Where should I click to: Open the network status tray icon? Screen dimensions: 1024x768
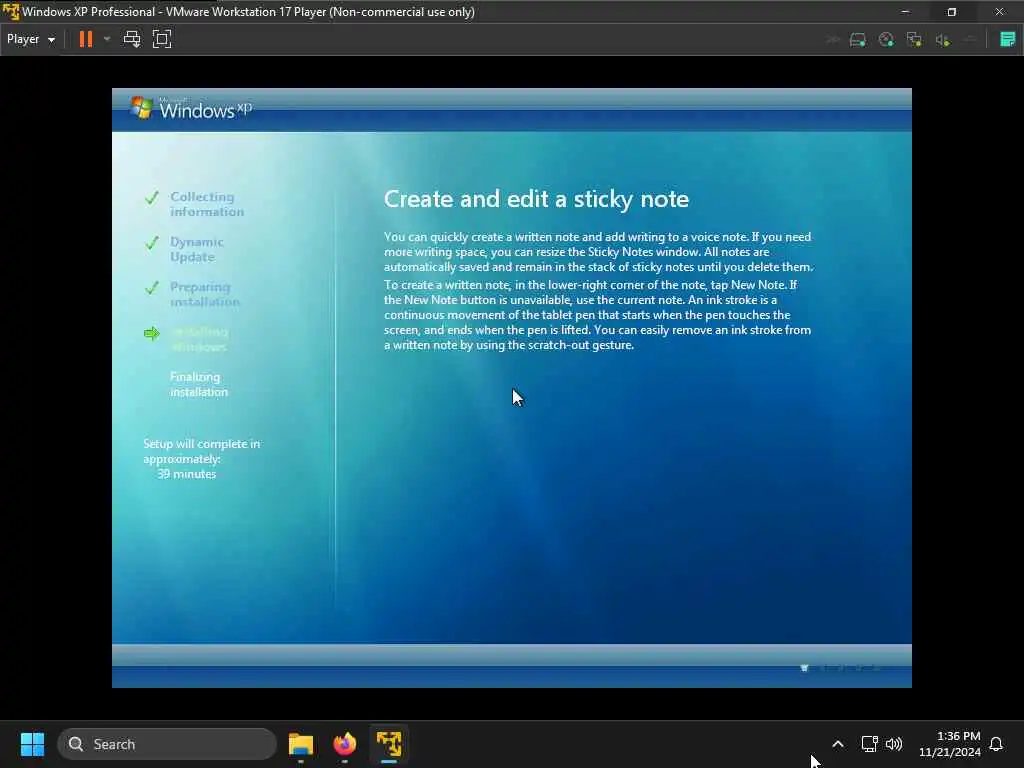[x=869, y=744]
